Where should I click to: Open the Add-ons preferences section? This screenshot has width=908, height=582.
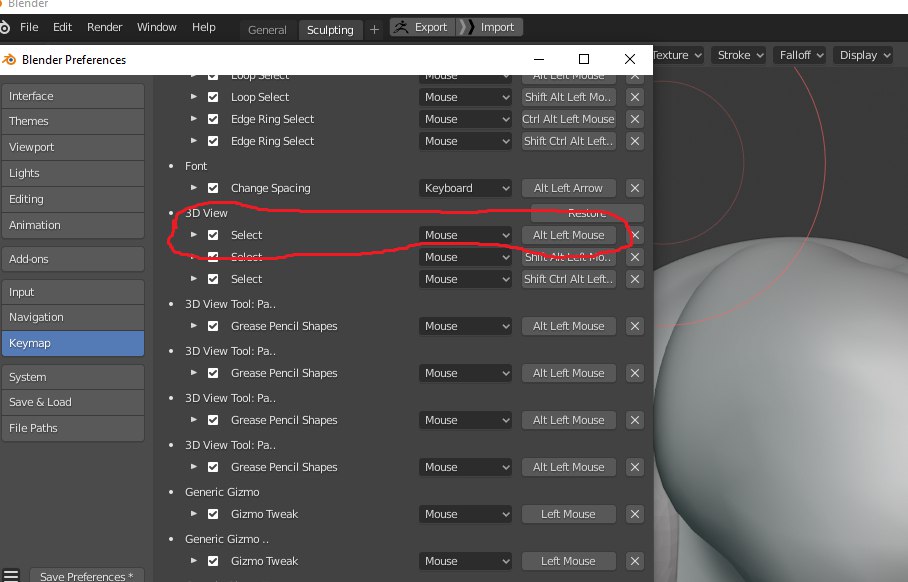coord(73,259)
